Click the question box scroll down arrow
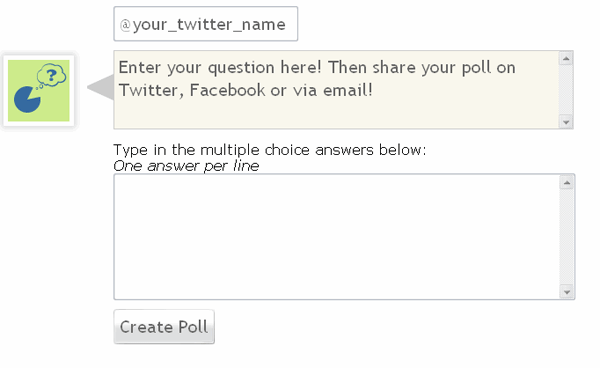Image resolution: width=600 pixels, height=368 pixels. click(566, 122)
